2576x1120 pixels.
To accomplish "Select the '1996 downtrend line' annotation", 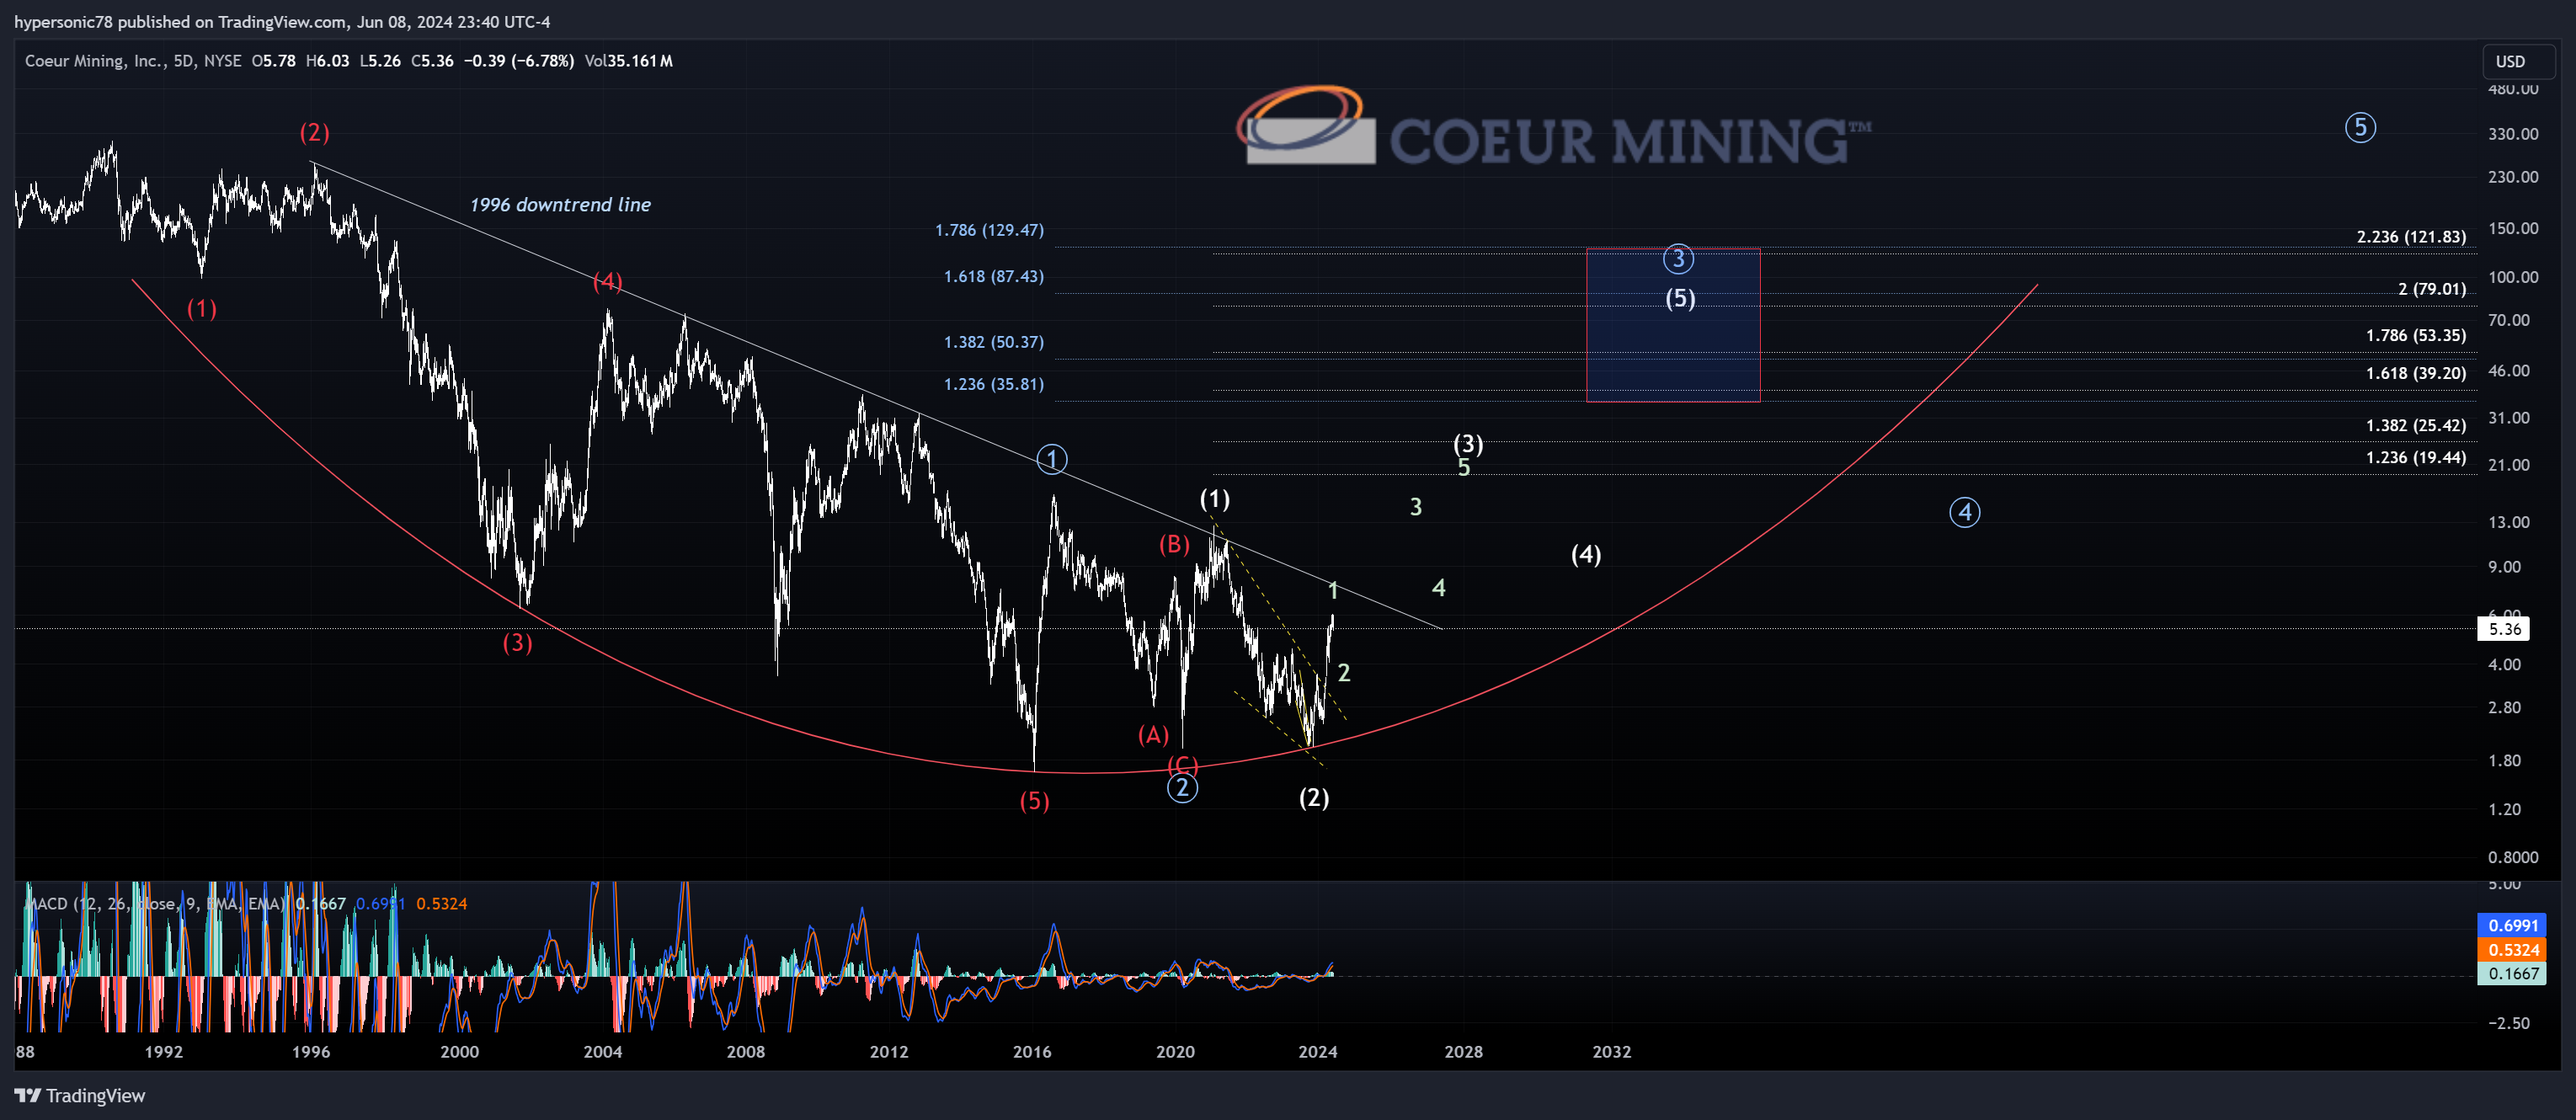I will click(x=560, y=205).
